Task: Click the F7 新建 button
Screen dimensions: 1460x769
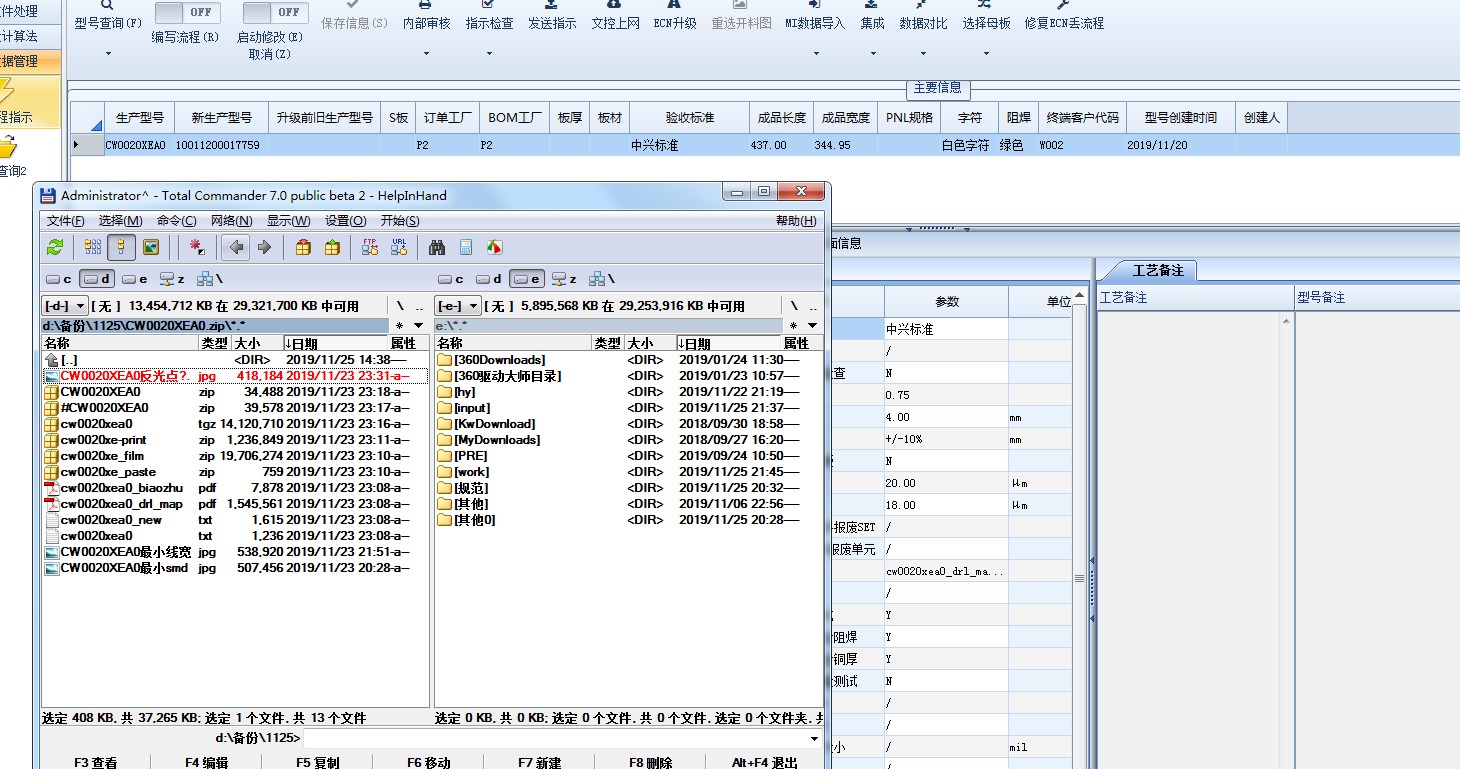Action: [539, 762]
